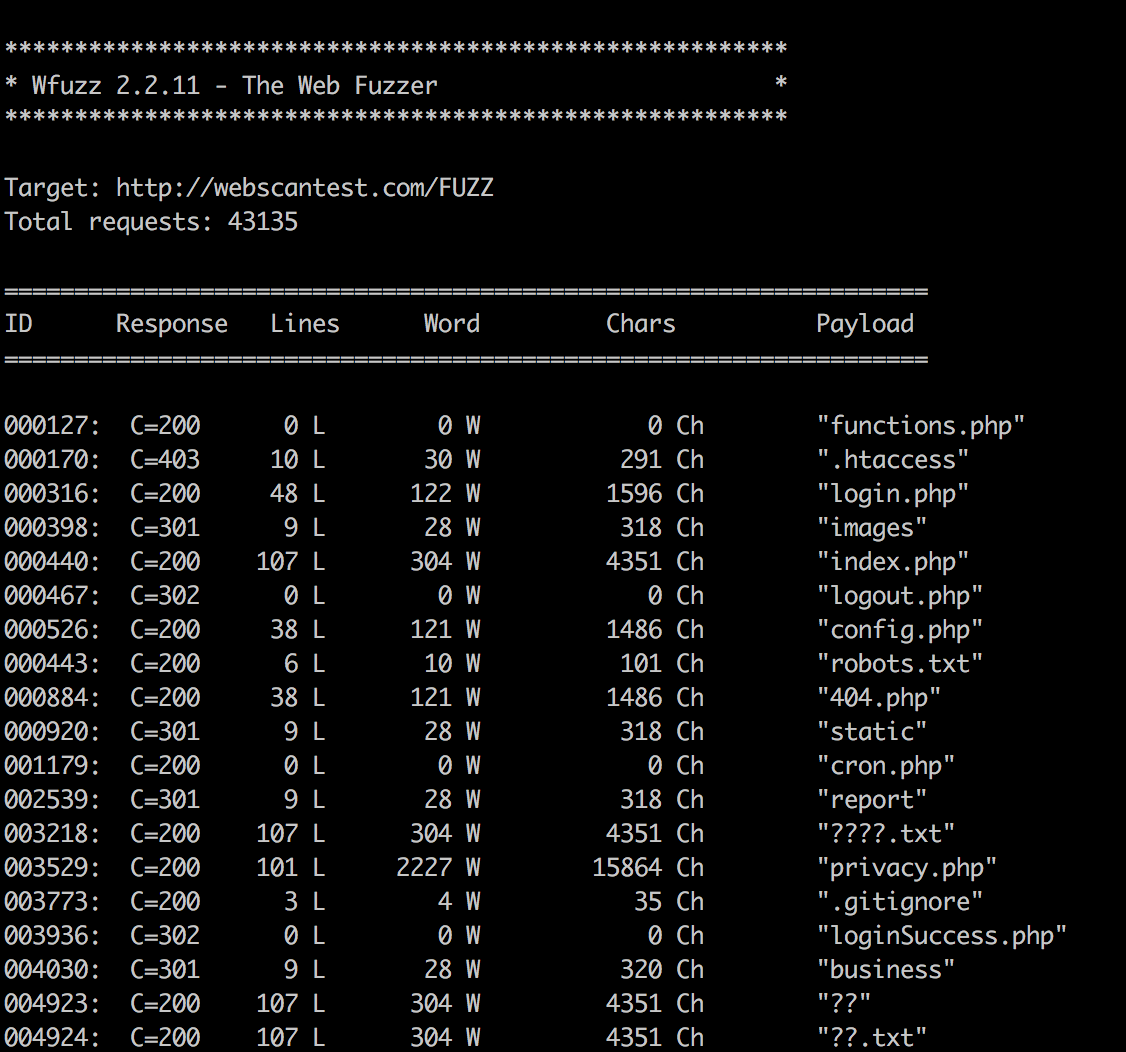The height and width of the screenshot is (1052, 1126).
Task: Click request ID 000443
Action: pos(52,664)
